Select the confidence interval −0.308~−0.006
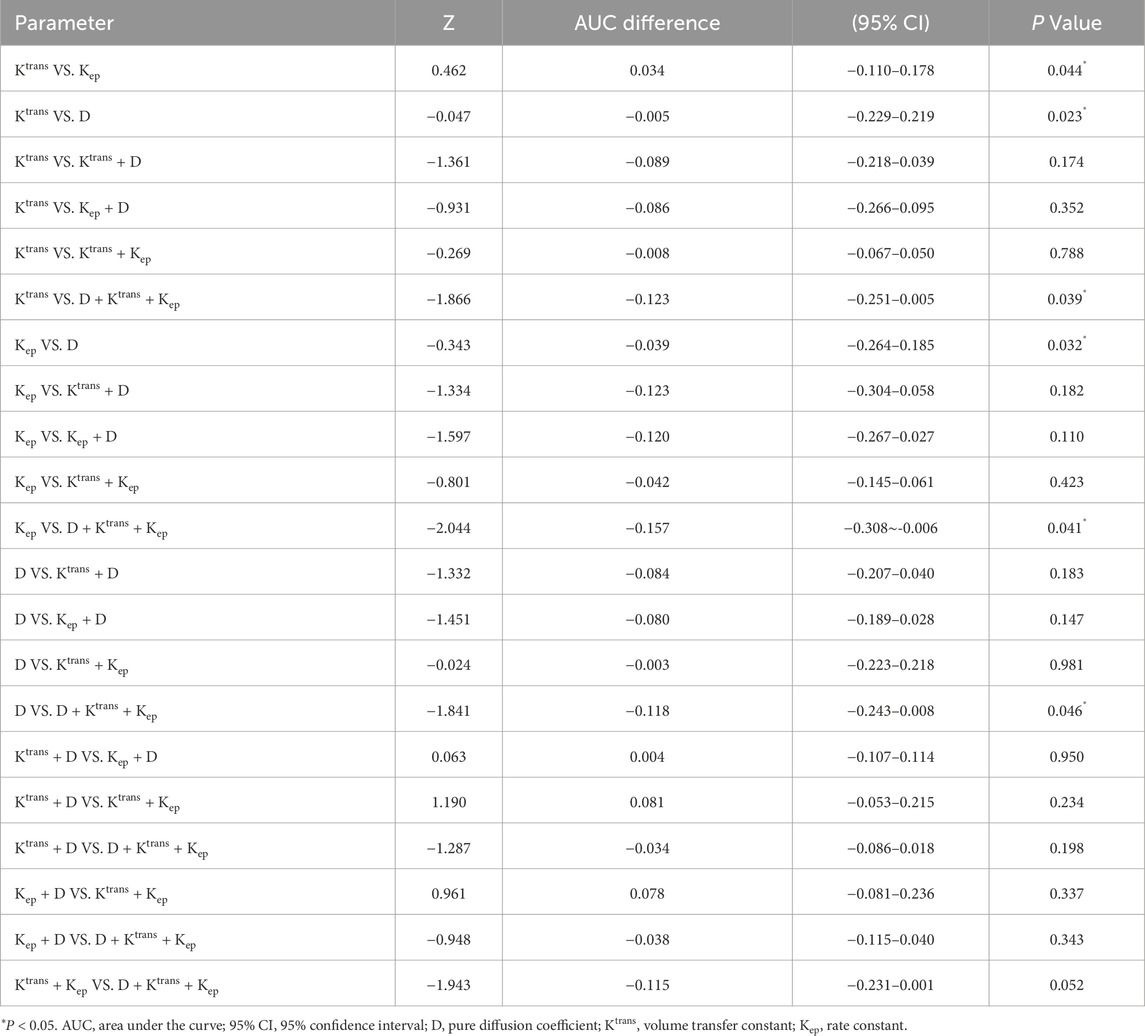The image size is (1145, 1036). 890,527
